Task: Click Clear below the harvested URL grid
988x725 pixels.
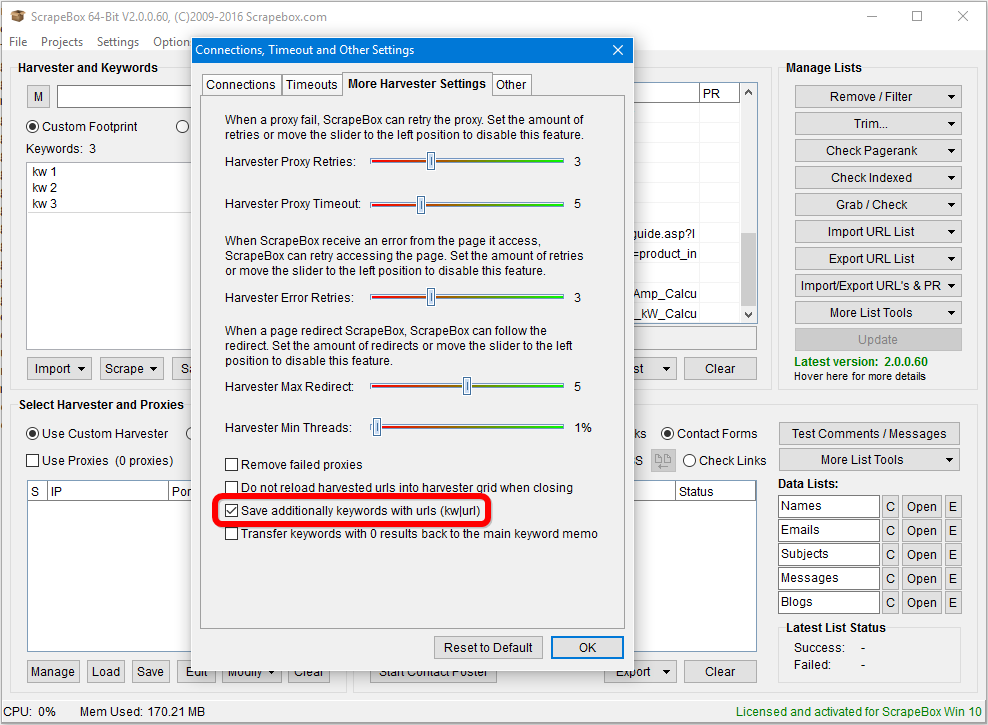Action: coord(720,369)
